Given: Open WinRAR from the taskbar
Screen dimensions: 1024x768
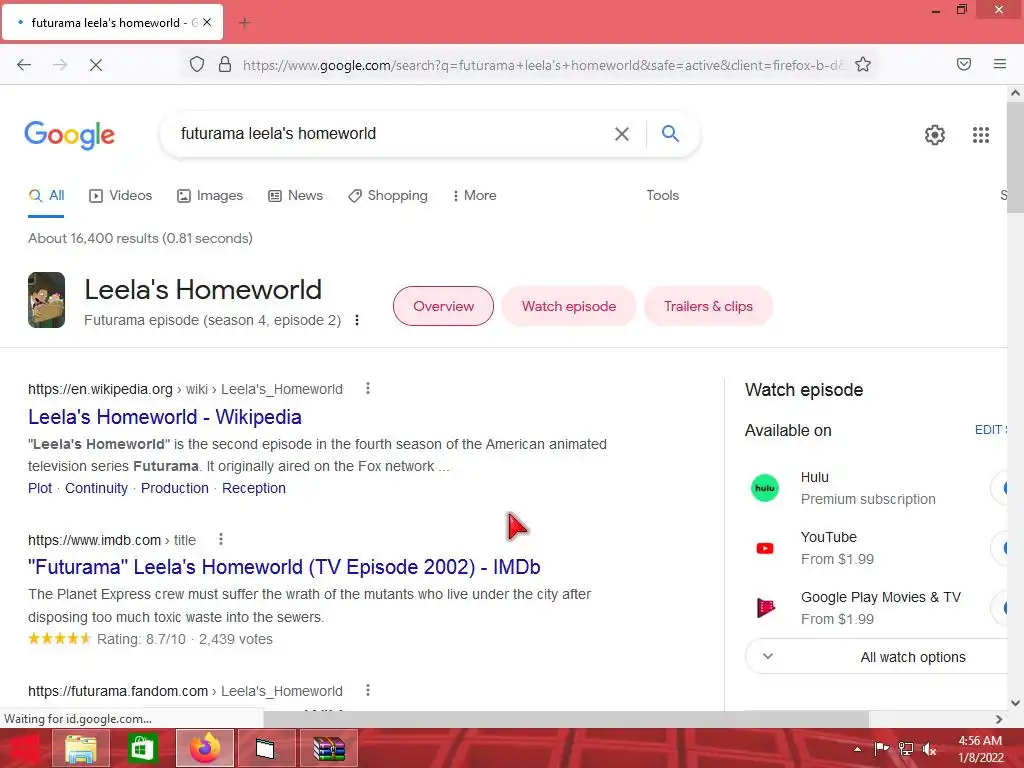Looking at the screenshot, I should point(328,748).
